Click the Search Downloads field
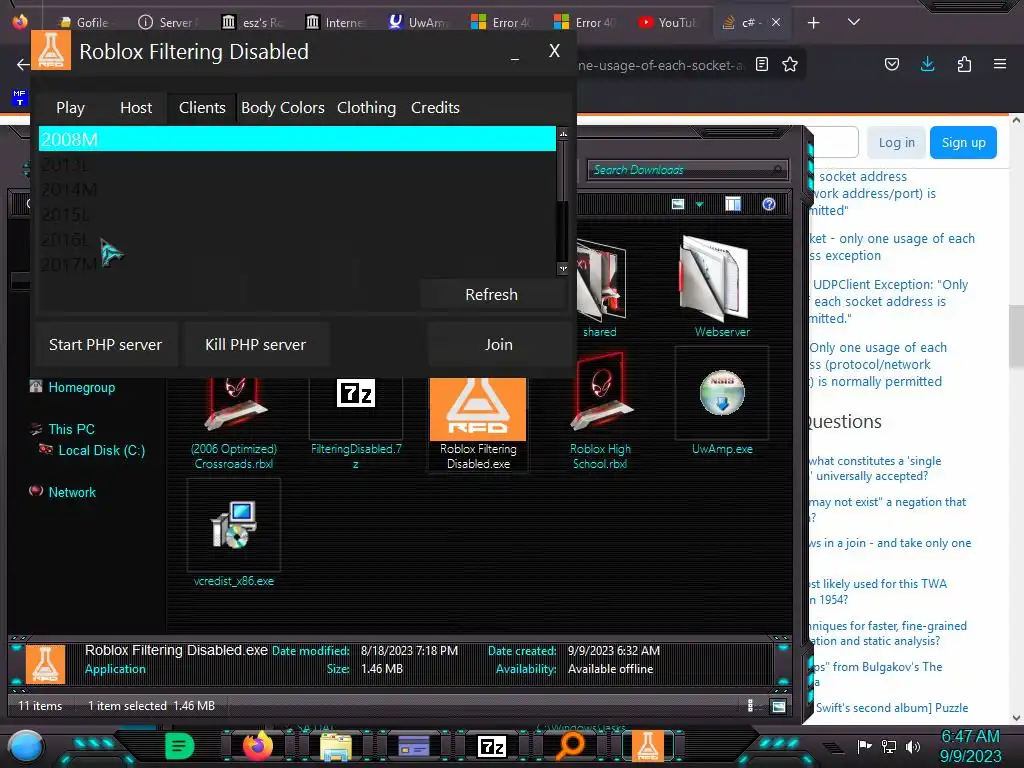Viewport: 1024px width, 768px height. coord(687,170)
